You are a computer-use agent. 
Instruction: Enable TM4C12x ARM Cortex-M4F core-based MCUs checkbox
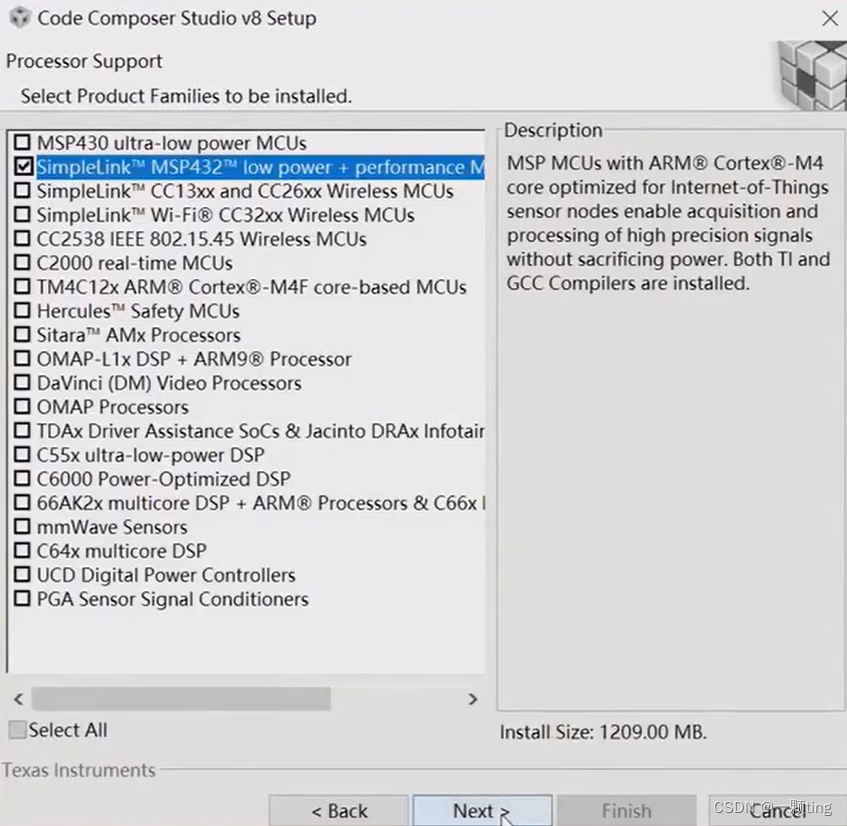pyautogui.click(x=22, y=286)
